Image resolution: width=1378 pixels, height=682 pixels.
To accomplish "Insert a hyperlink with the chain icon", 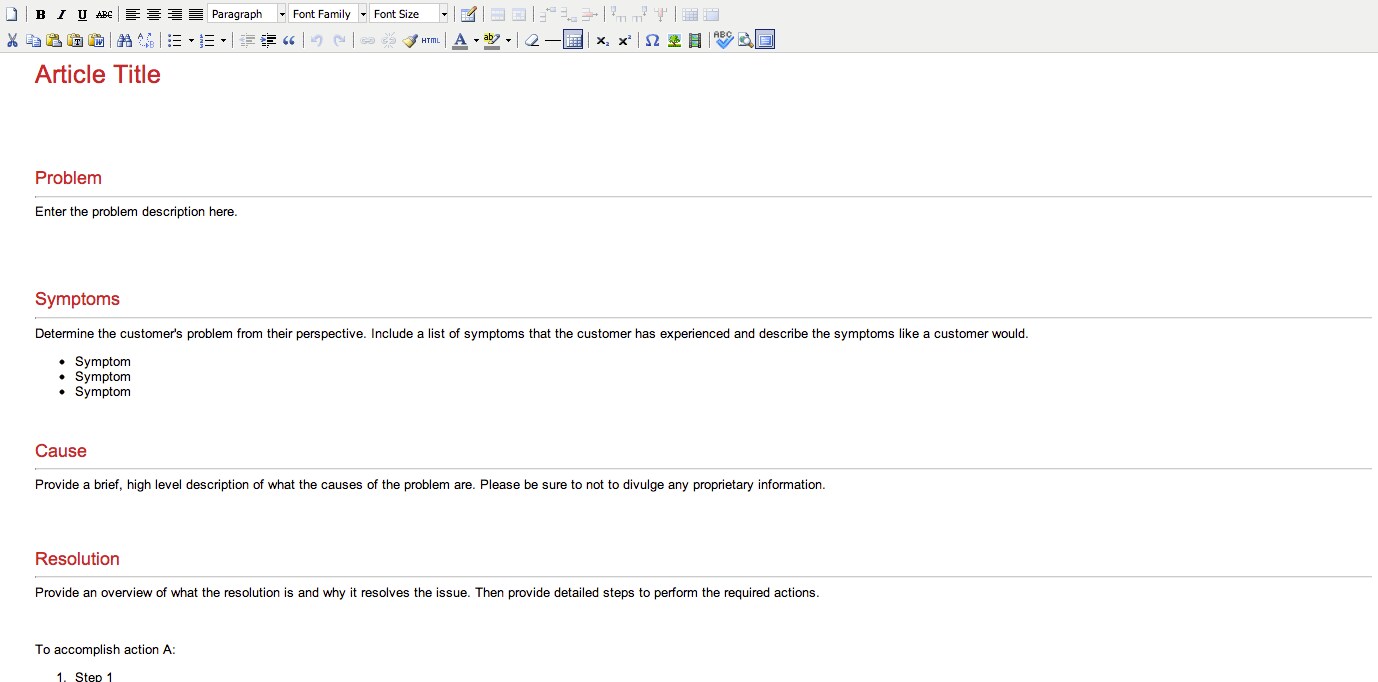I will pyautogui.click(x=367, y=40).
